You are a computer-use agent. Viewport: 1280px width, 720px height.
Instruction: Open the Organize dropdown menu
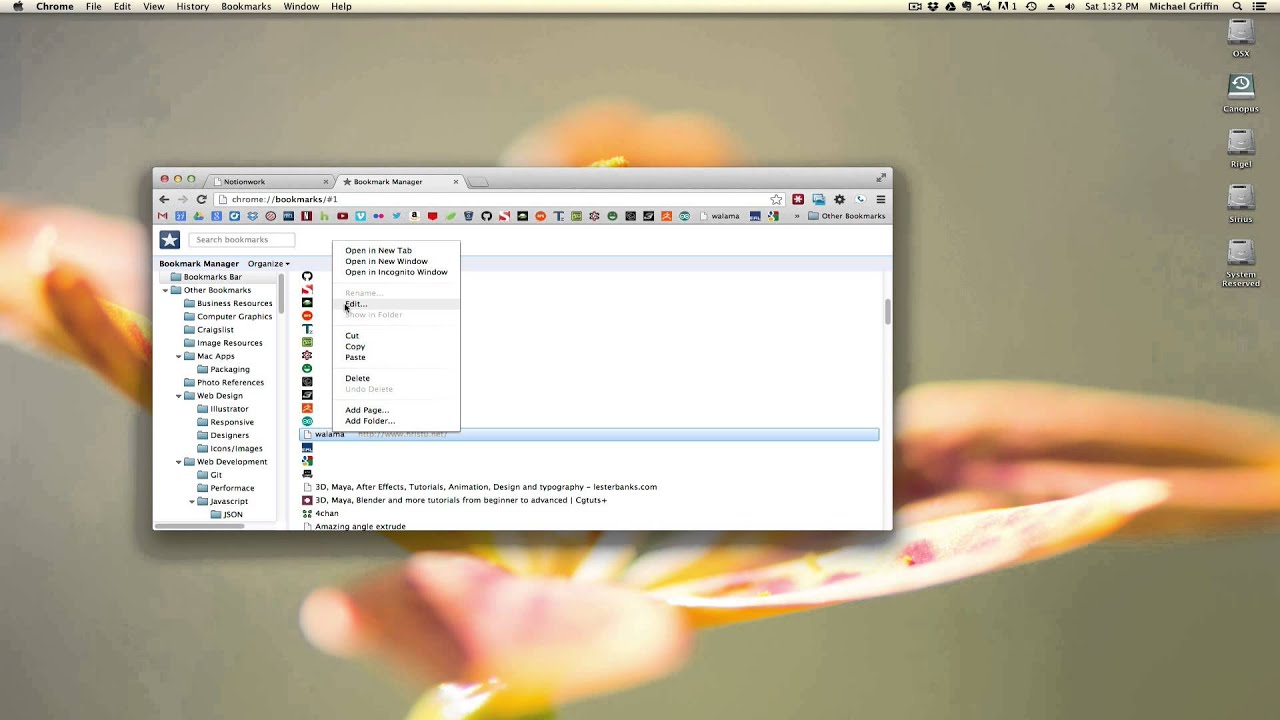[268, 264]
